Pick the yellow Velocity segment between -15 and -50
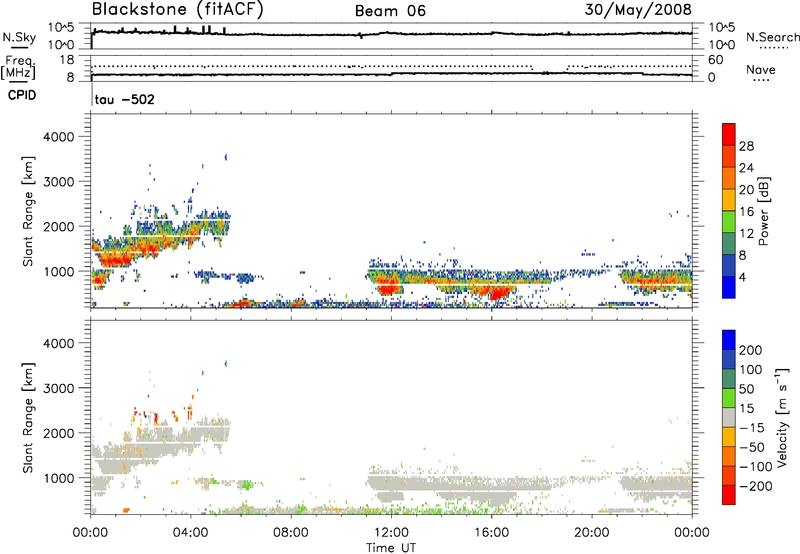Screen dimensions: 800x554 (729, 437)
